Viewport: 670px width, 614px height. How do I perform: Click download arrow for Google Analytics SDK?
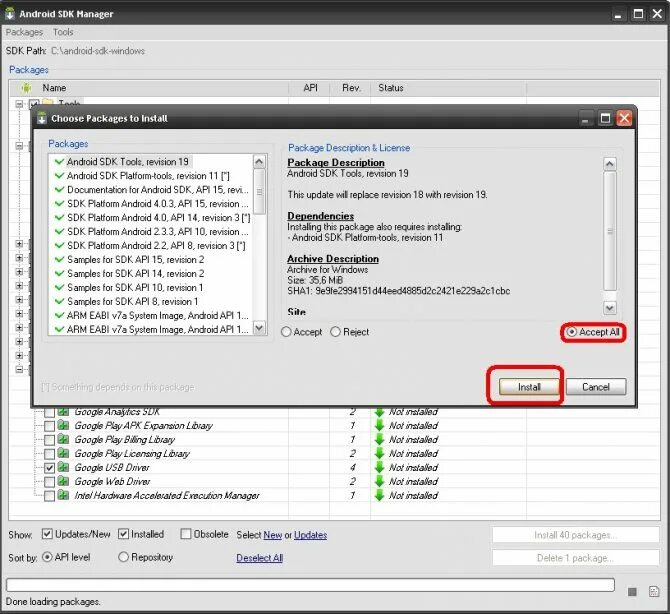(x=379, y=412)
